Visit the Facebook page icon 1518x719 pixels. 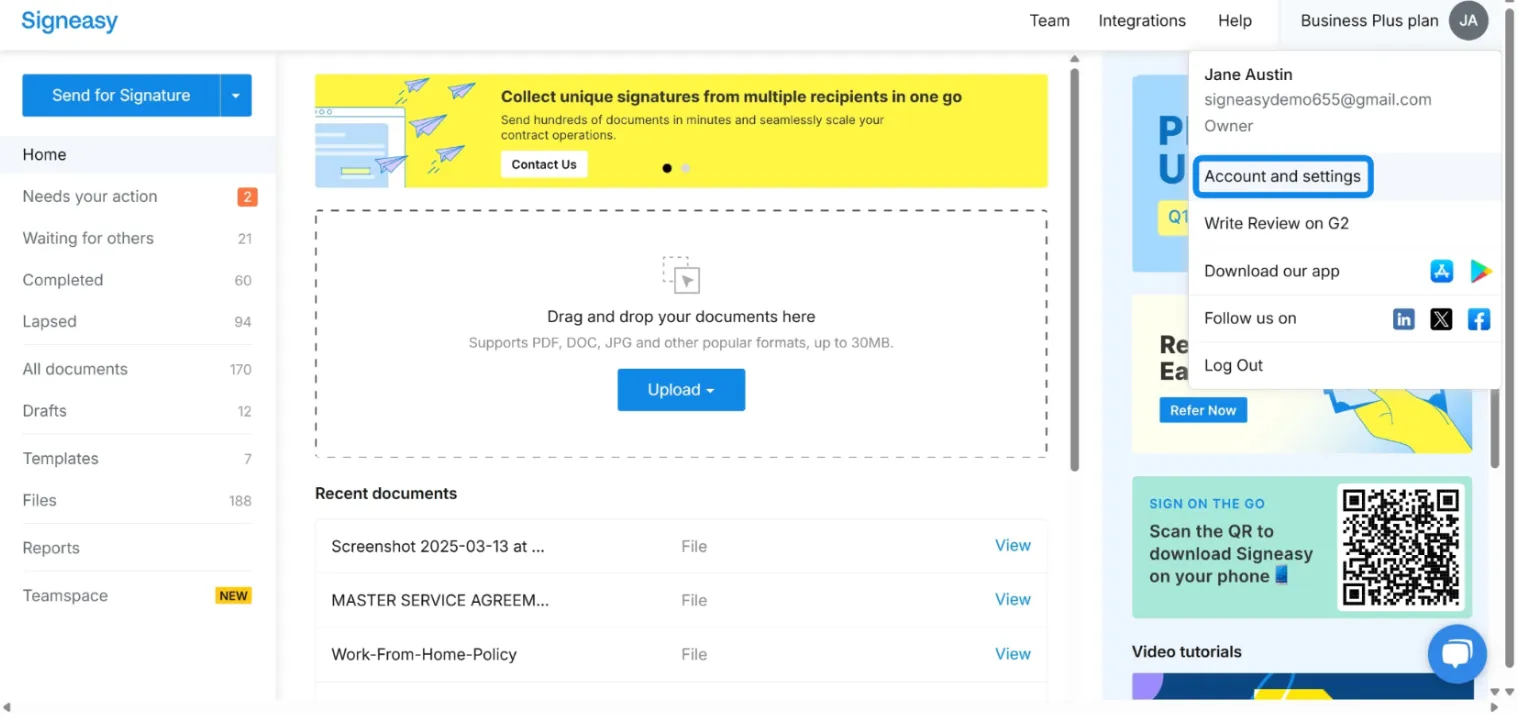pyautogui.click(x=1479, y=319)
